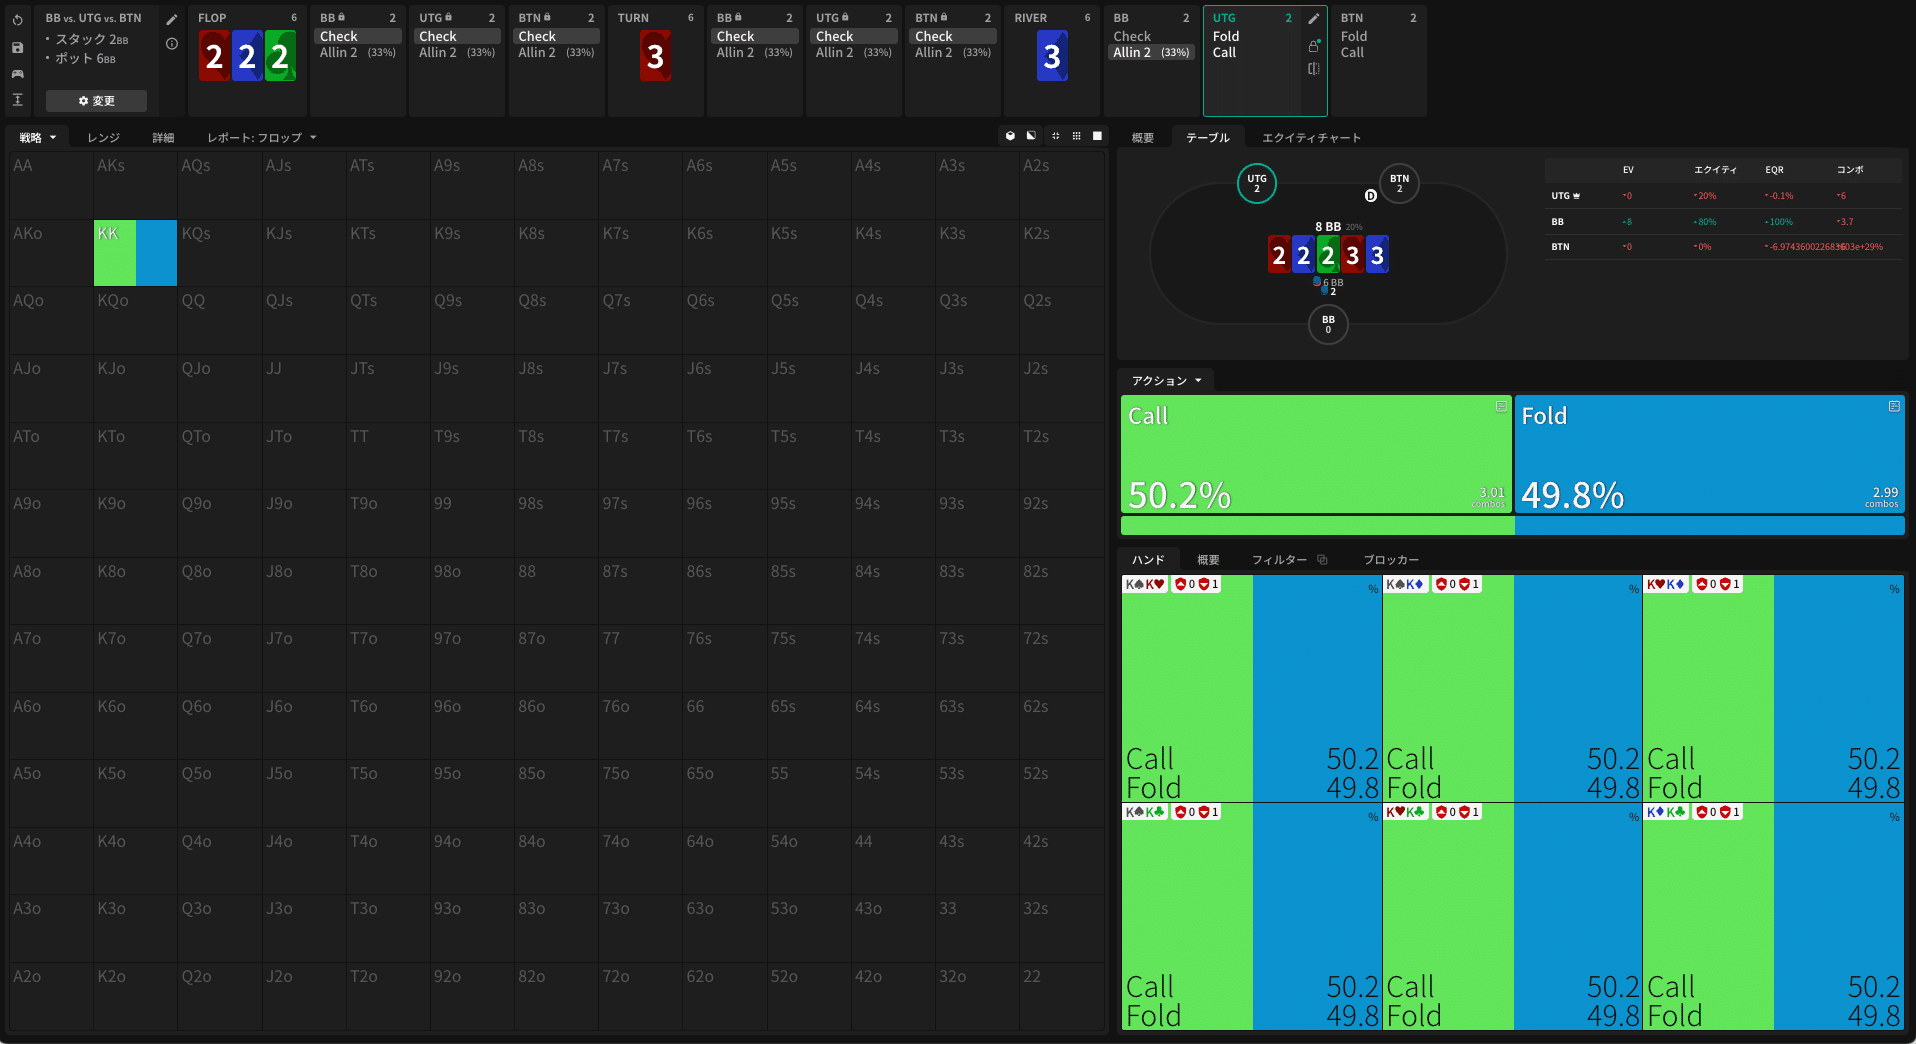Click the pencil edit icon beside scenario title
Image resolution: width=1916 pixels, height=1044 pixels.
pos(172,19)
